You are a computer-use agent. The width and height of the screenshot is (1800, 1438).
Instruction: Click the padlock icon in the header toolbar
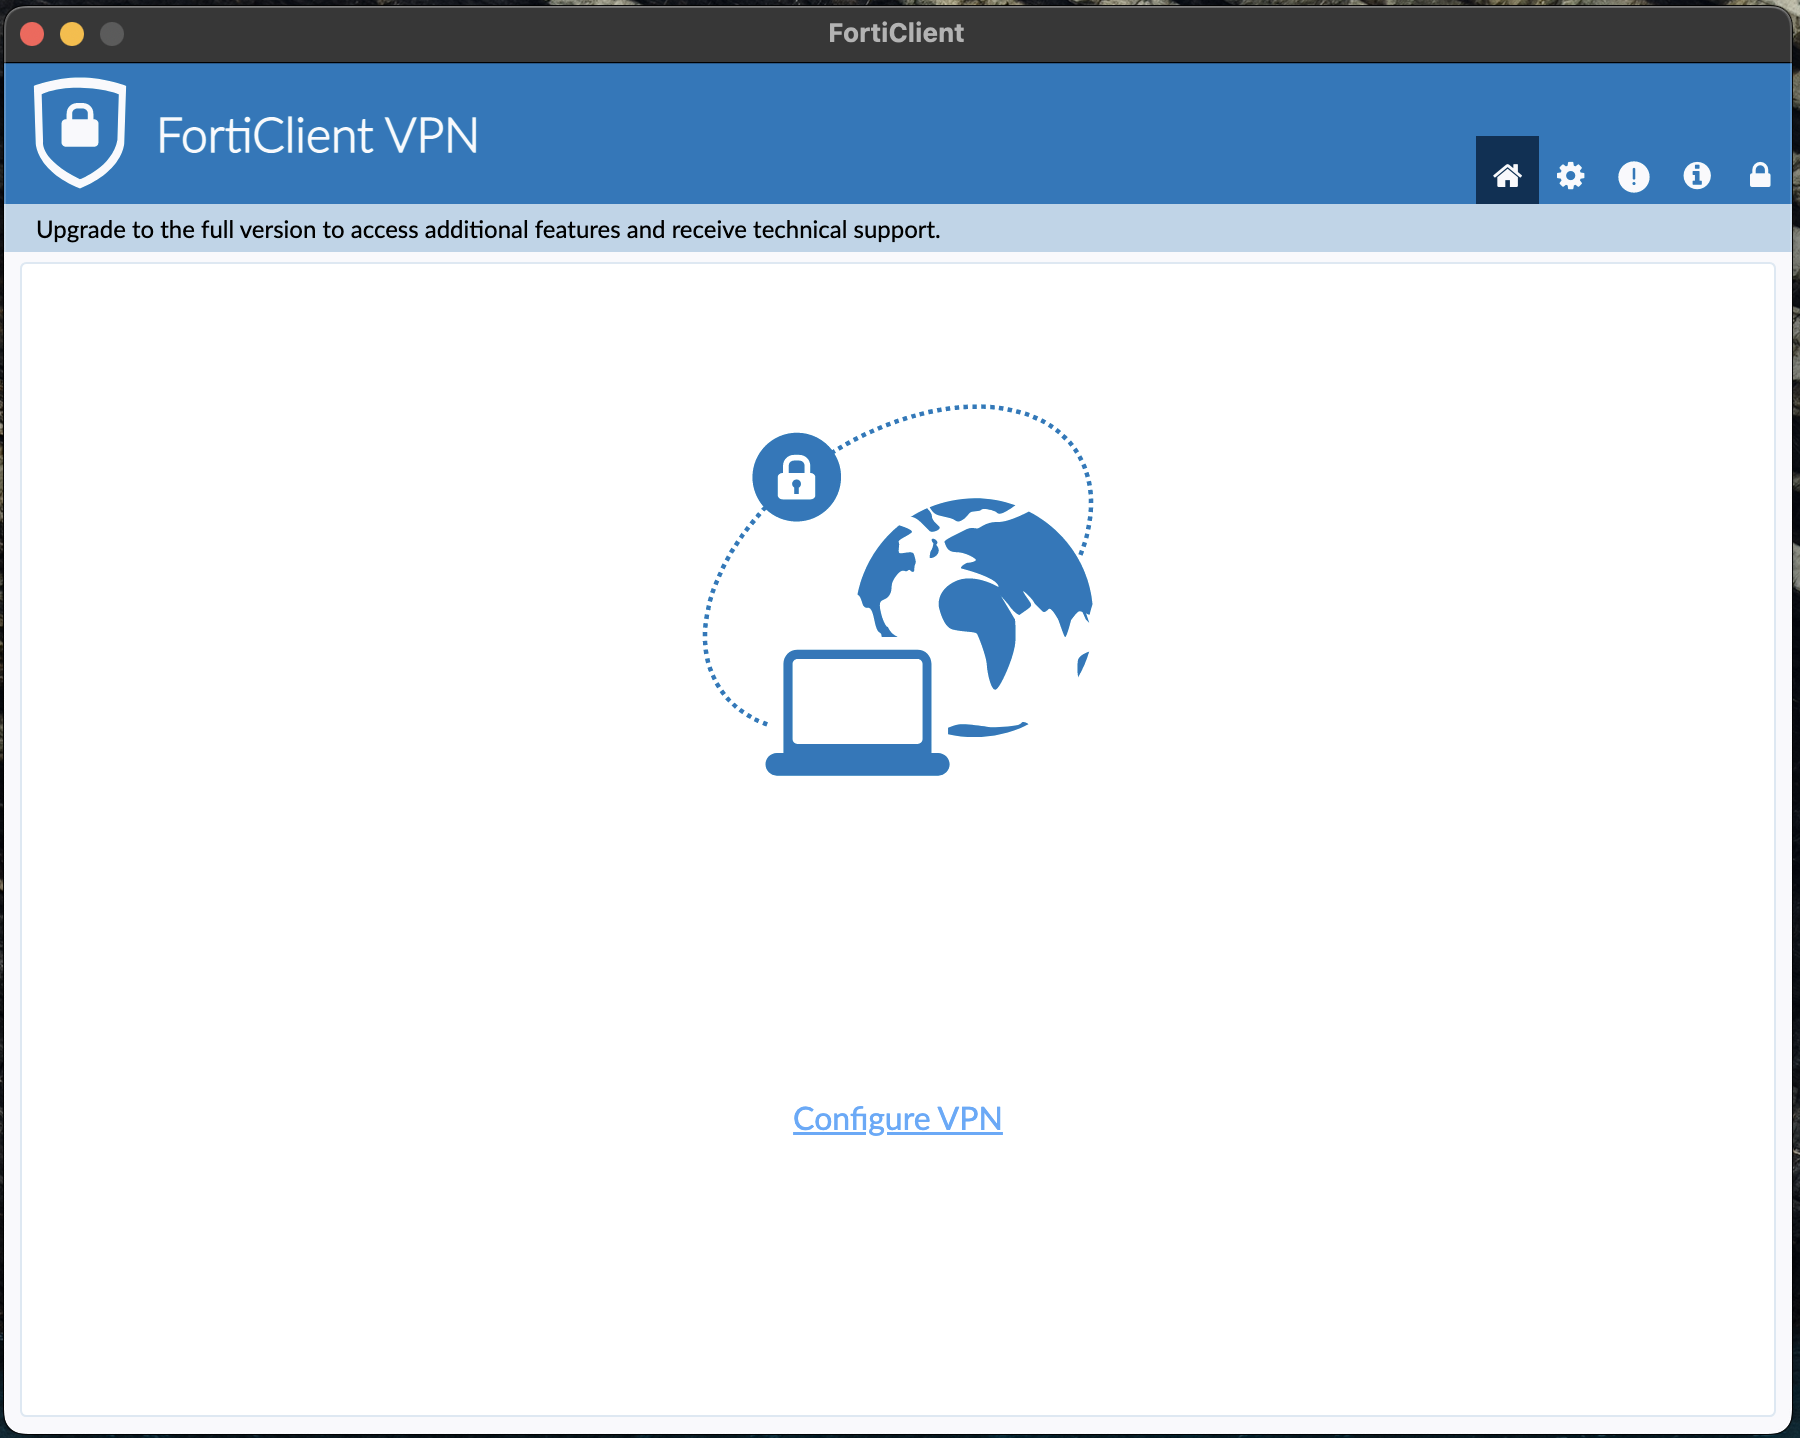click(1759, 176)
